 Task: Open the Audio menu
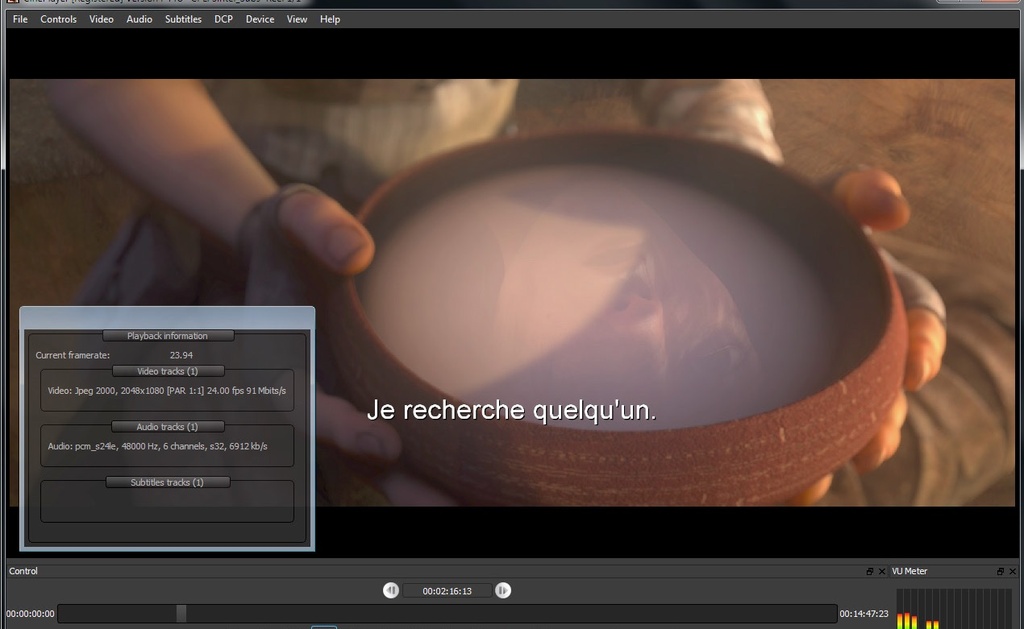[x=139, y=19]
